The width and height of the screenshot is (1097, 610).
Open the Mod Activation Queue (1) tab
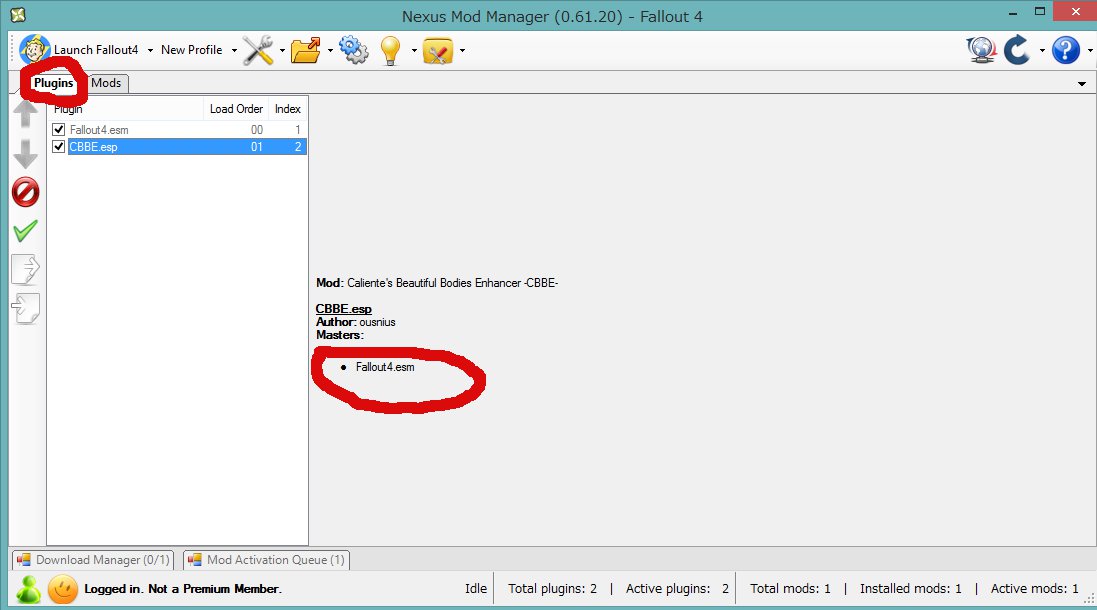pyautogui.click(x=267, y=560)
